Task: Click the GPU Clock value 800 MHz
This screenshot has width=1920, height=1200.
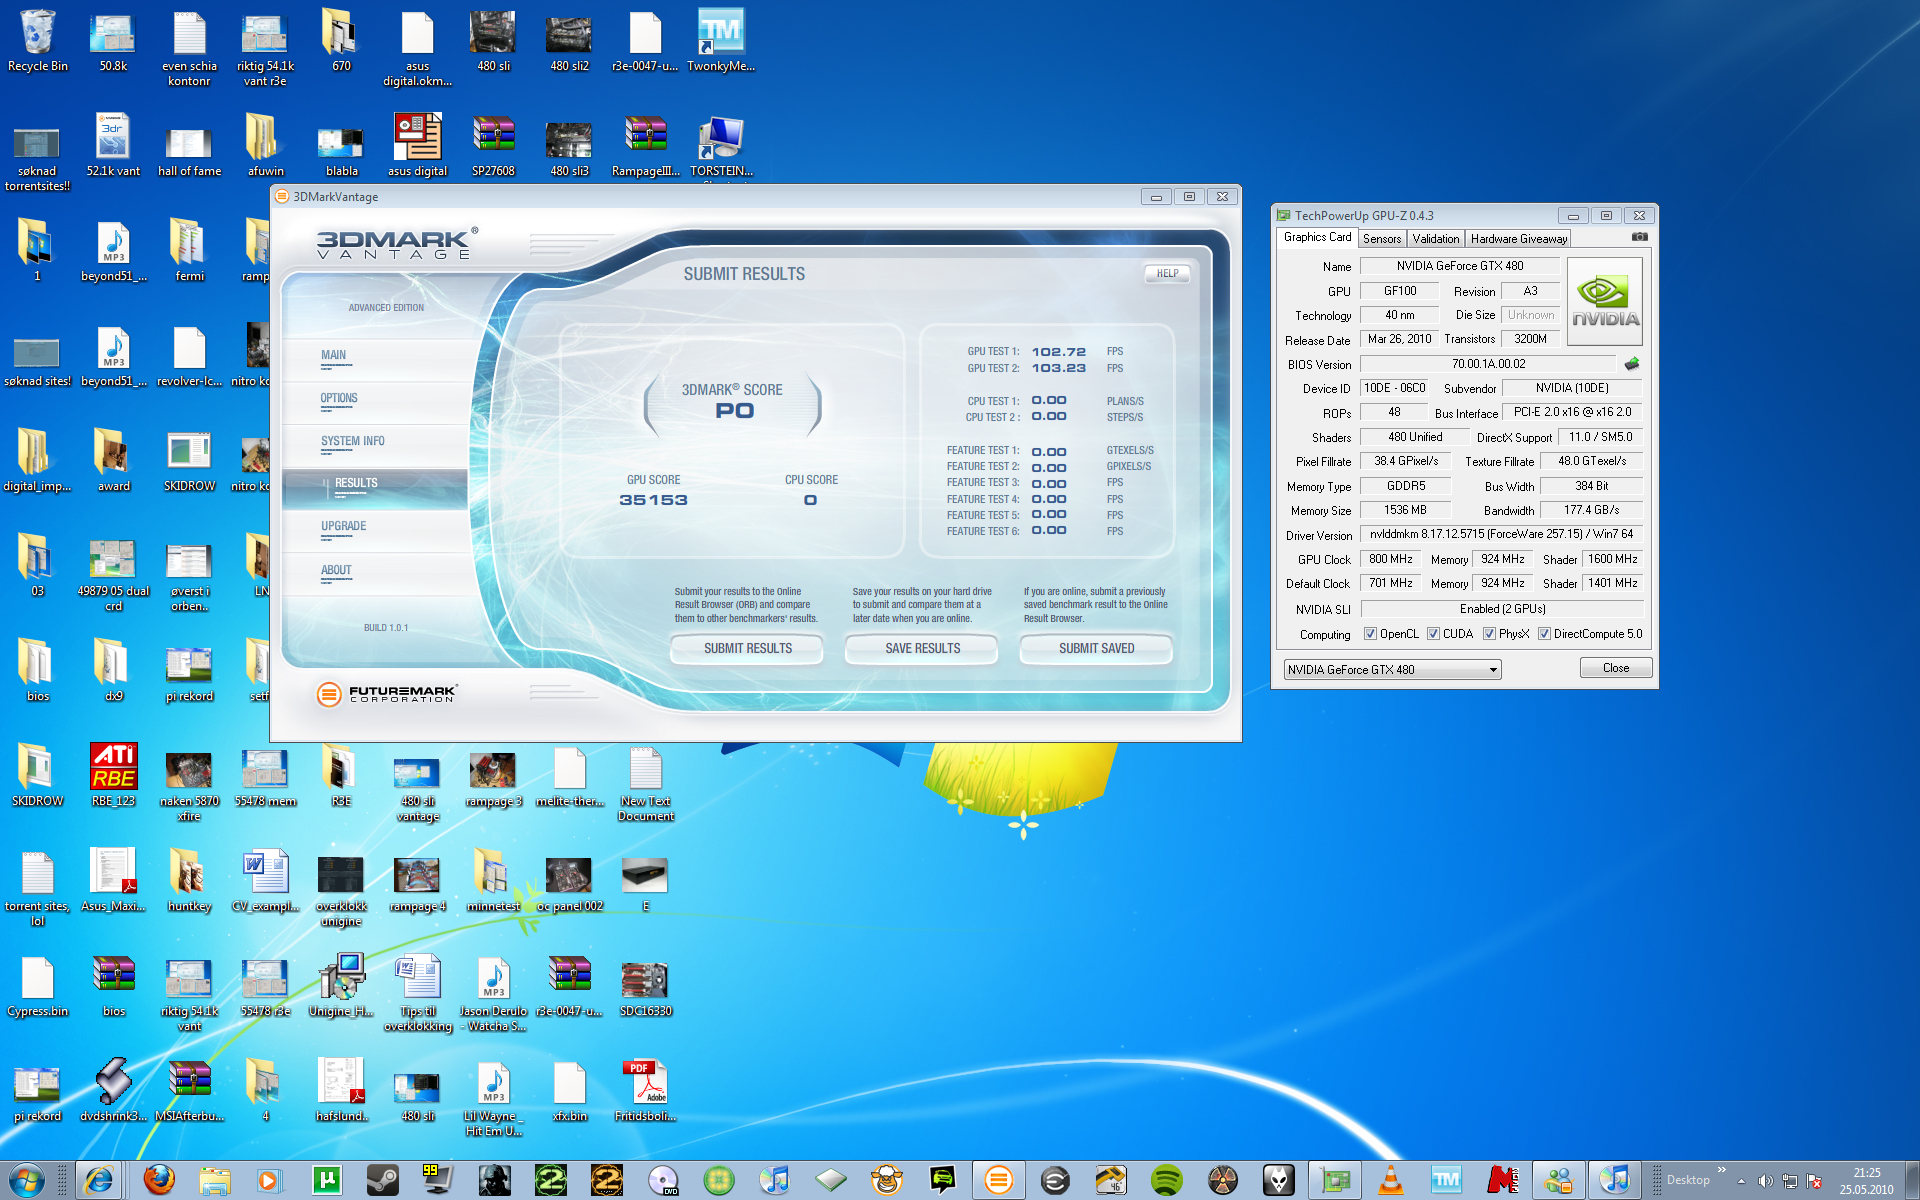Action: point(1391,559)
